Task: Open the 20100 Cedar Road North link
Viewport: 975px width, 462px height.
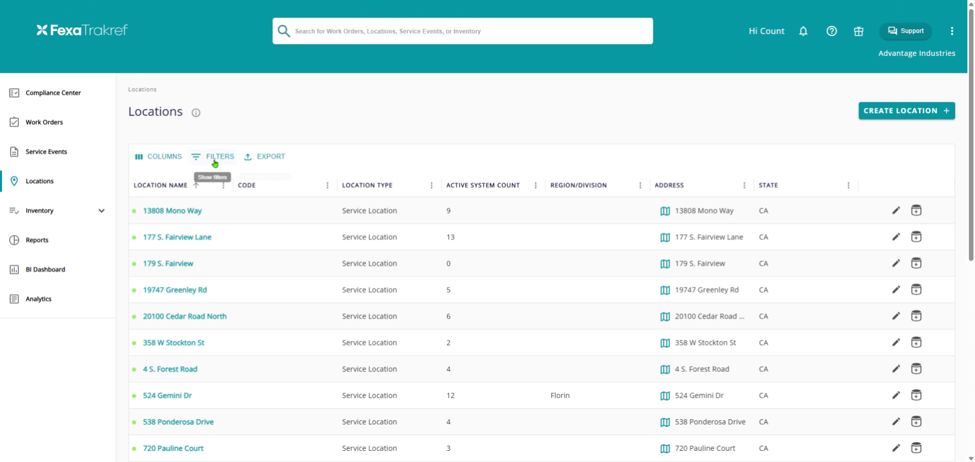Action: [185, 316]
